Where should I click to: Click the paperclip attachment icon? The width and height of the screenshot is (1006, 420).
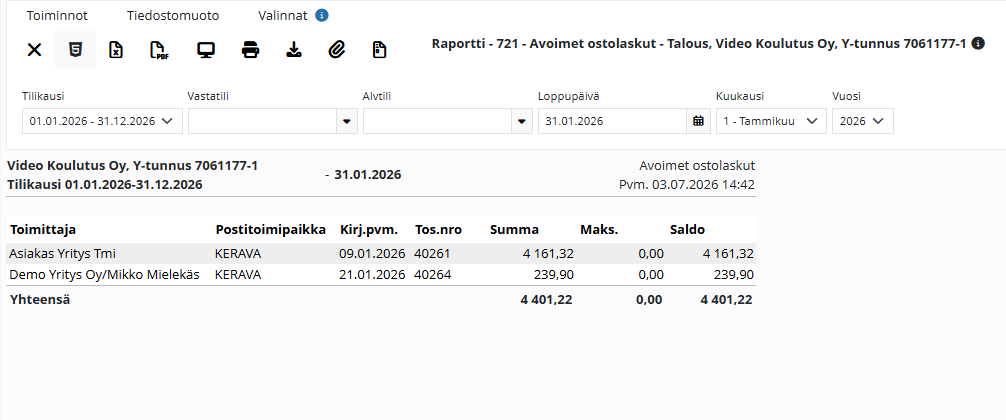(x=336, y=50)
